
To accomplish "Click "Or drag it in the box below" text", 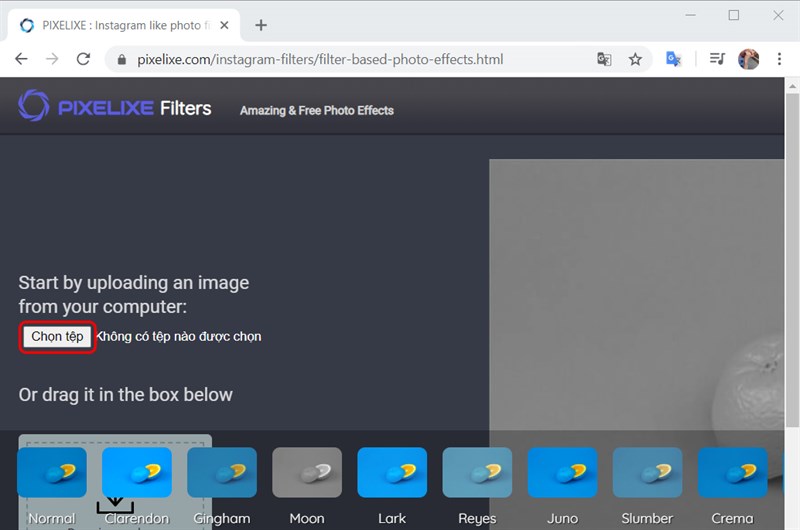I will 126,395.
